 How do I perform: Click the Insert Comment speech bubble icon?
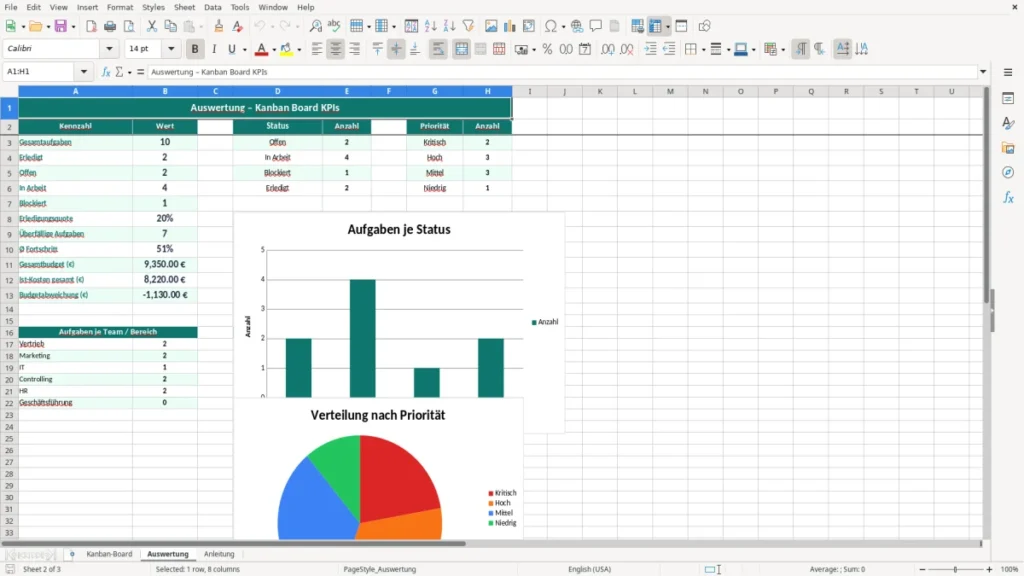pos(596,26)
